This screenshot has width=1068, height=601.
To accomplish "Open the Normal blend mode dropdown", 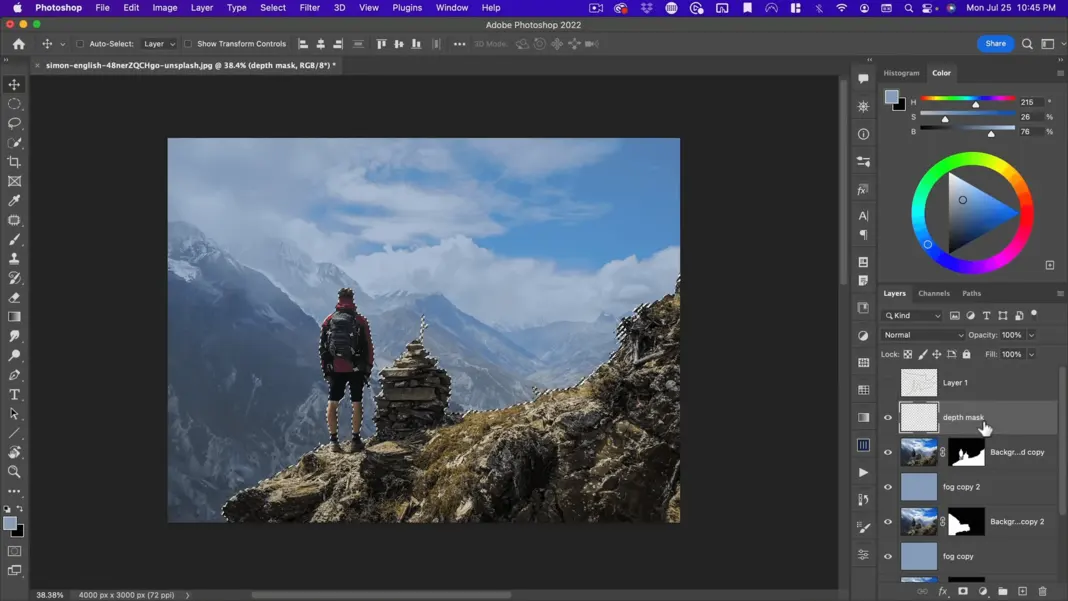I will 923,335.
